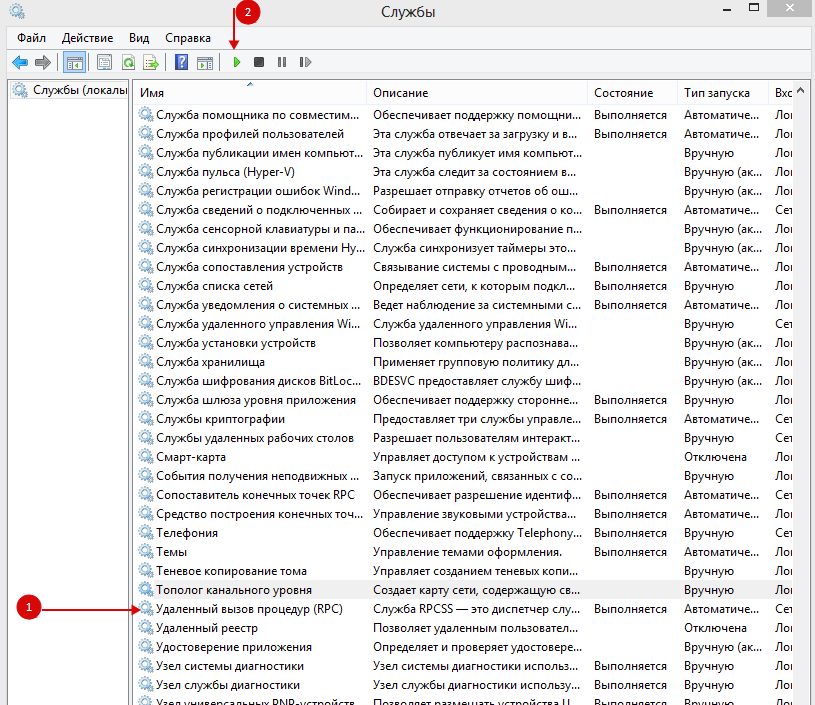The height and width of the screenshot is (705, 815).
Task: Click the blue Back arrow in toolbar
Action: [19, 62]
